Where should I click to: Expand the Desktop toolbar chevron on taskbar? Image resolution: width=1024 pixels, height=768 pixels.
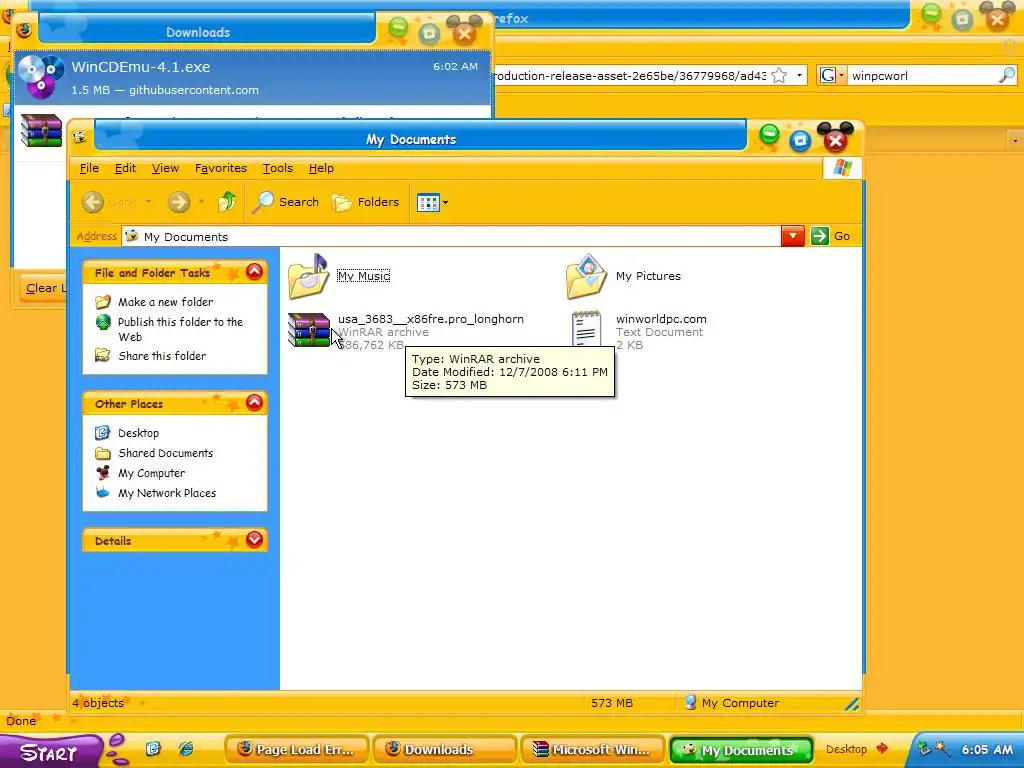(882, 748)
